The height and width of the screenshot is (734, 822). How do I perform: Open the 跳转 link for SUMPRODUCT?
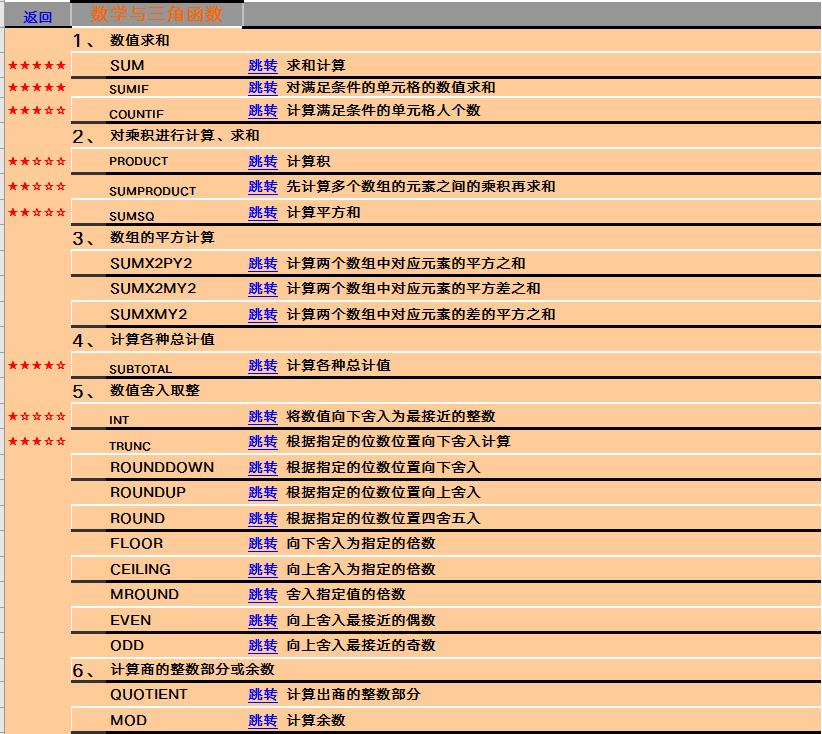[263, 187]
